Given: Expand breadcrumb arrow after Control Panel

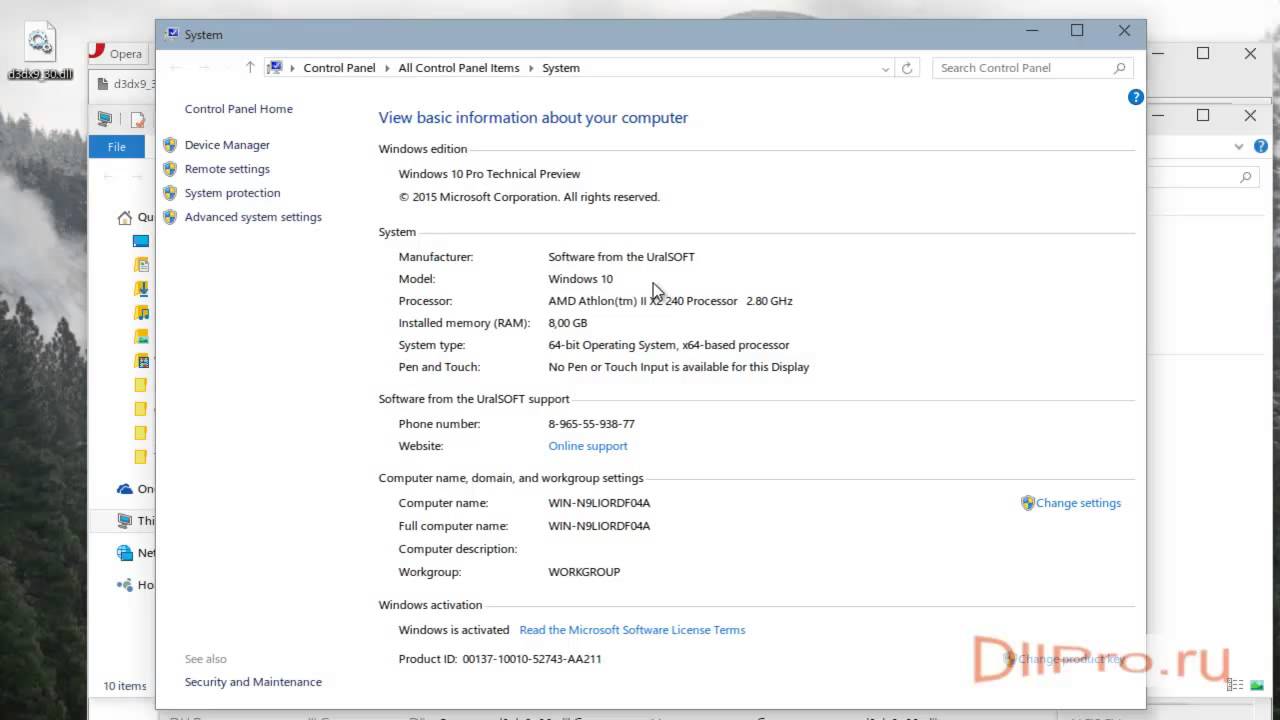Looking at the screenshot, I should (x=387, y=68).
